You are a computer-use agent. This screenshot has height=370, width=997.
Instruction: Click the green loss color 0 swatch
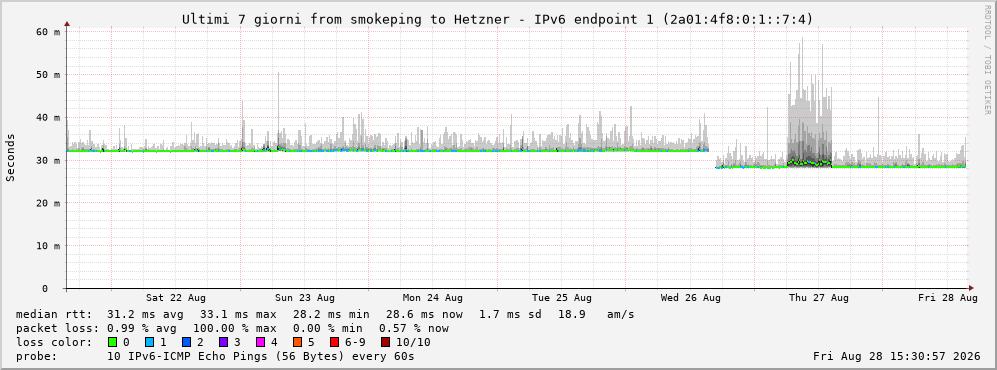(x=113, y=342)
